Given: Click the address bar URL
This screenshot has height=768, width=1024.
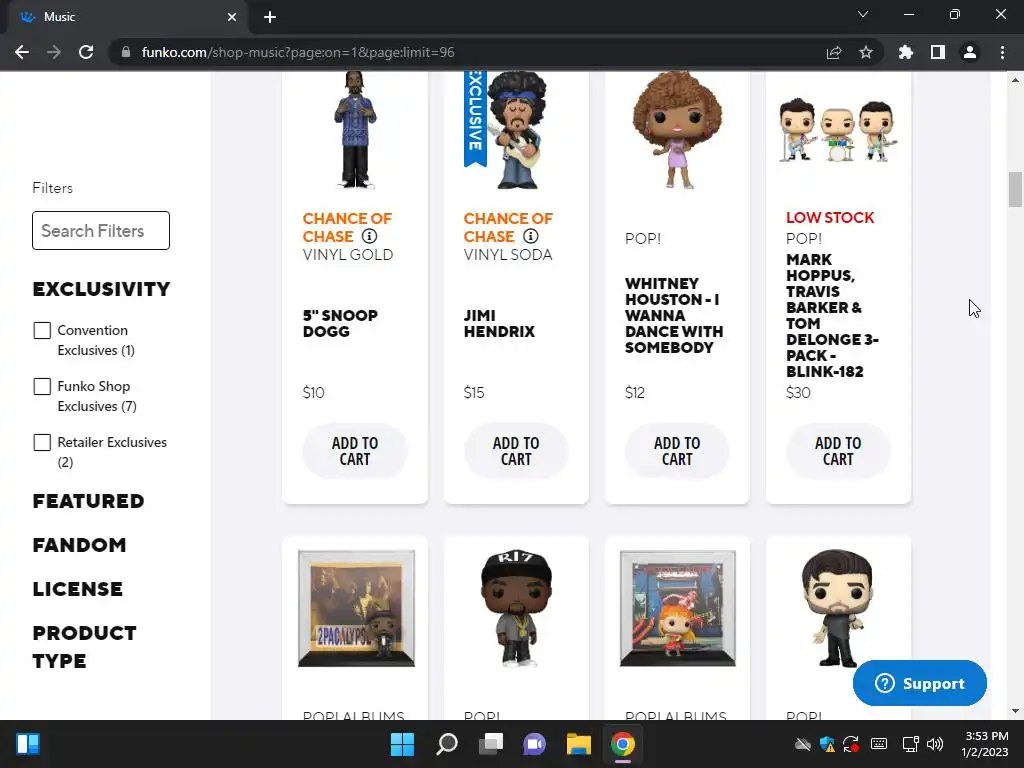Looking at the screenshot, I should click(x=298, y=52).
